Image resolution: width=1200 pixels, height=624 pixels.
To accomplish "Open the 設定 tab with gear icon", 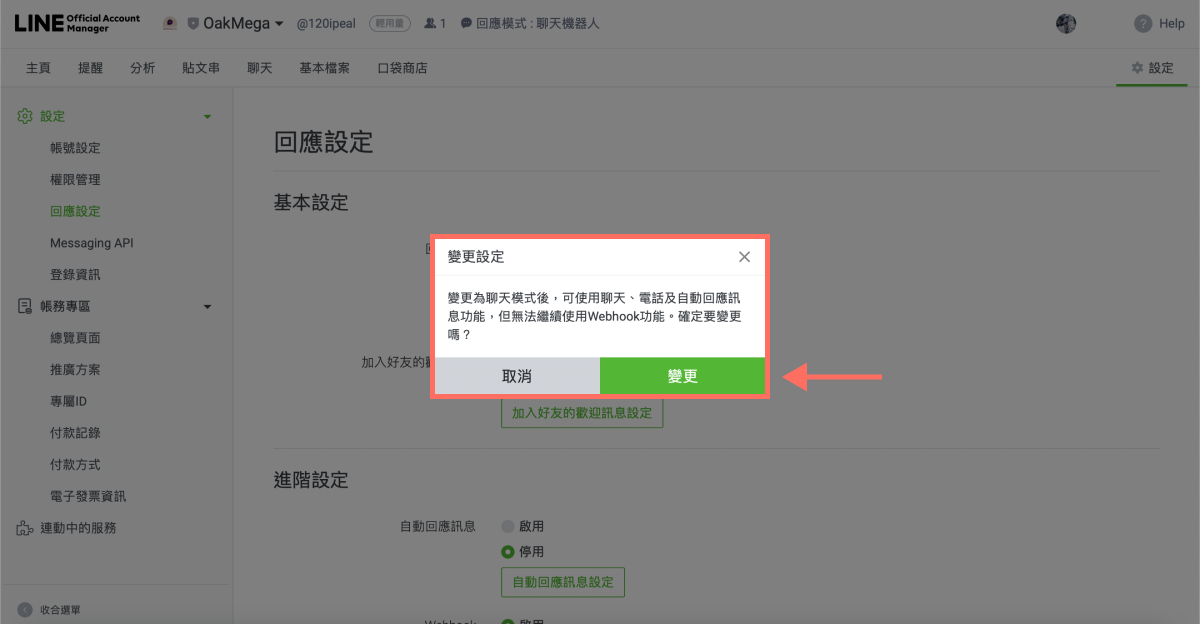I will (x=1152, y=68).
